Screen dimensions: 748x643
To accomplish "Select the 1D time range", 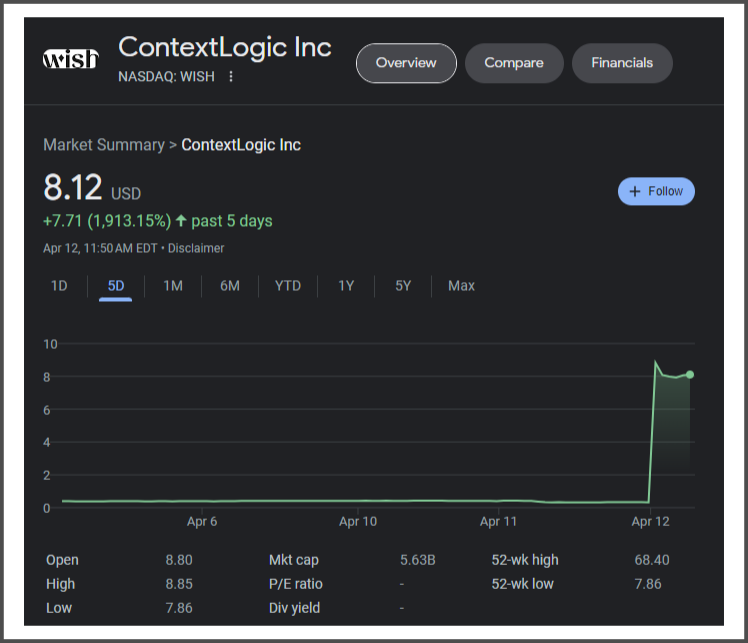I will (59, 286).
